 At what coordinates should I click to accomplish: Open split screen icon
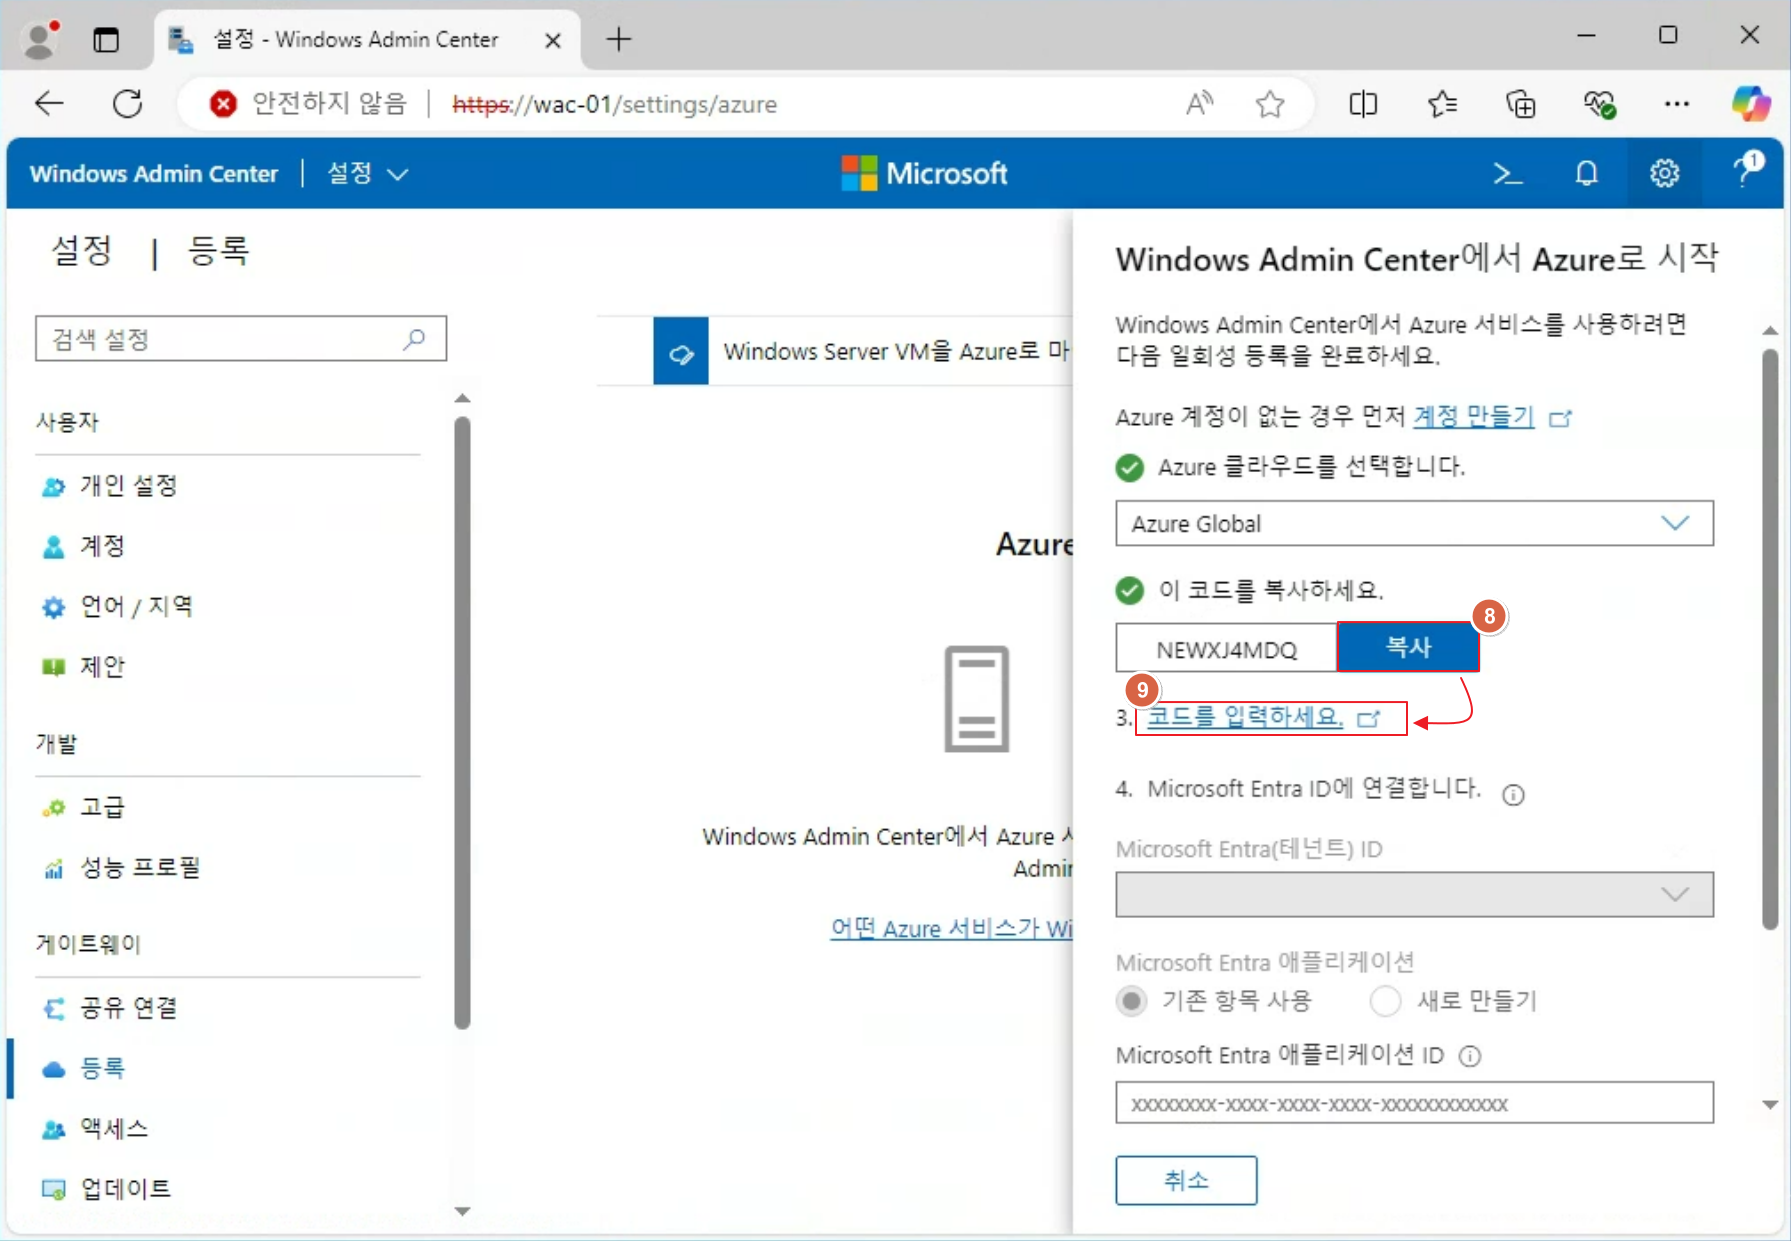pyautogui.click(x=1363, y=104)
